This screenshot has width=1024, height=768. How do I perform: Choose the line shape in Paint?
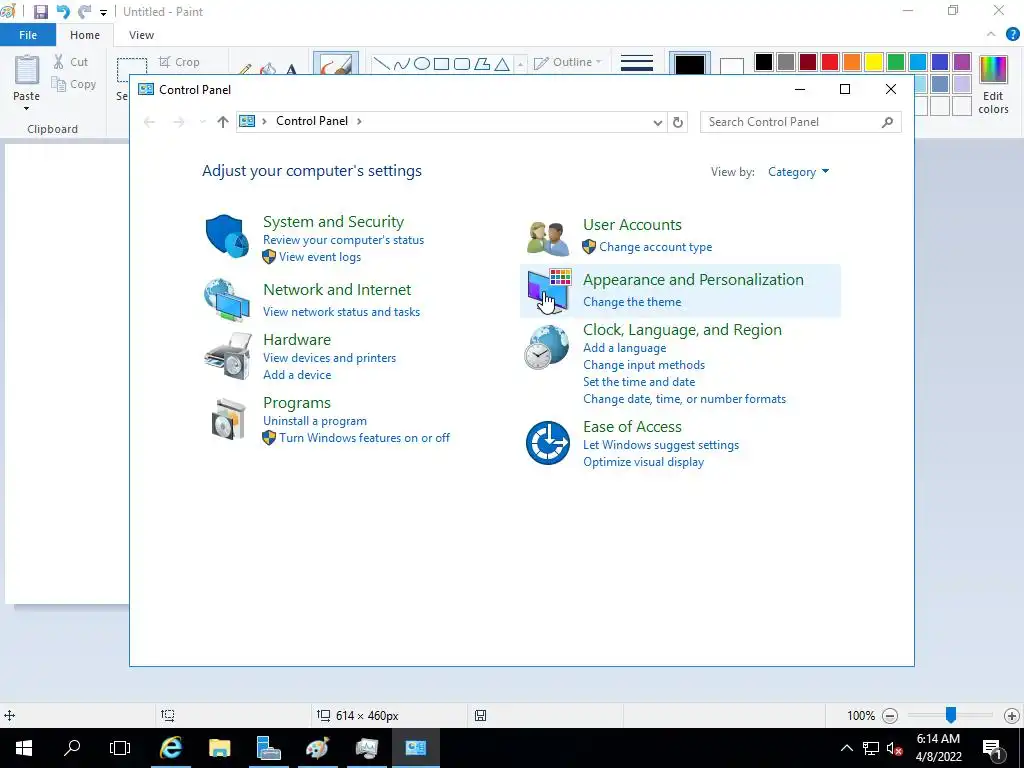(x=381, y=63)
